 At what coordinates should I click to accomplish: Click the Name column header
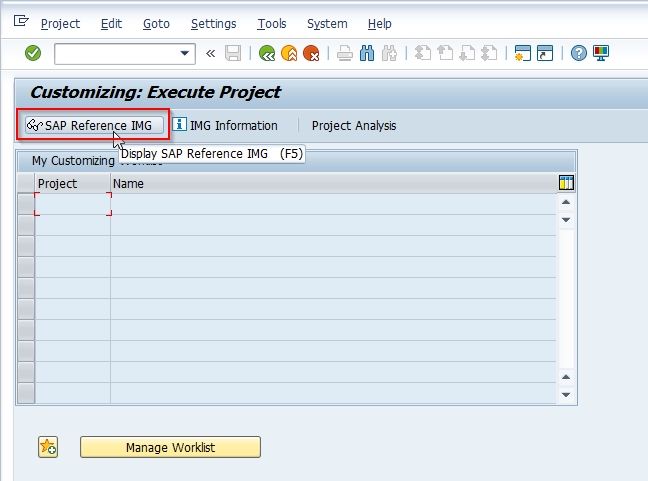pos(333,183)
